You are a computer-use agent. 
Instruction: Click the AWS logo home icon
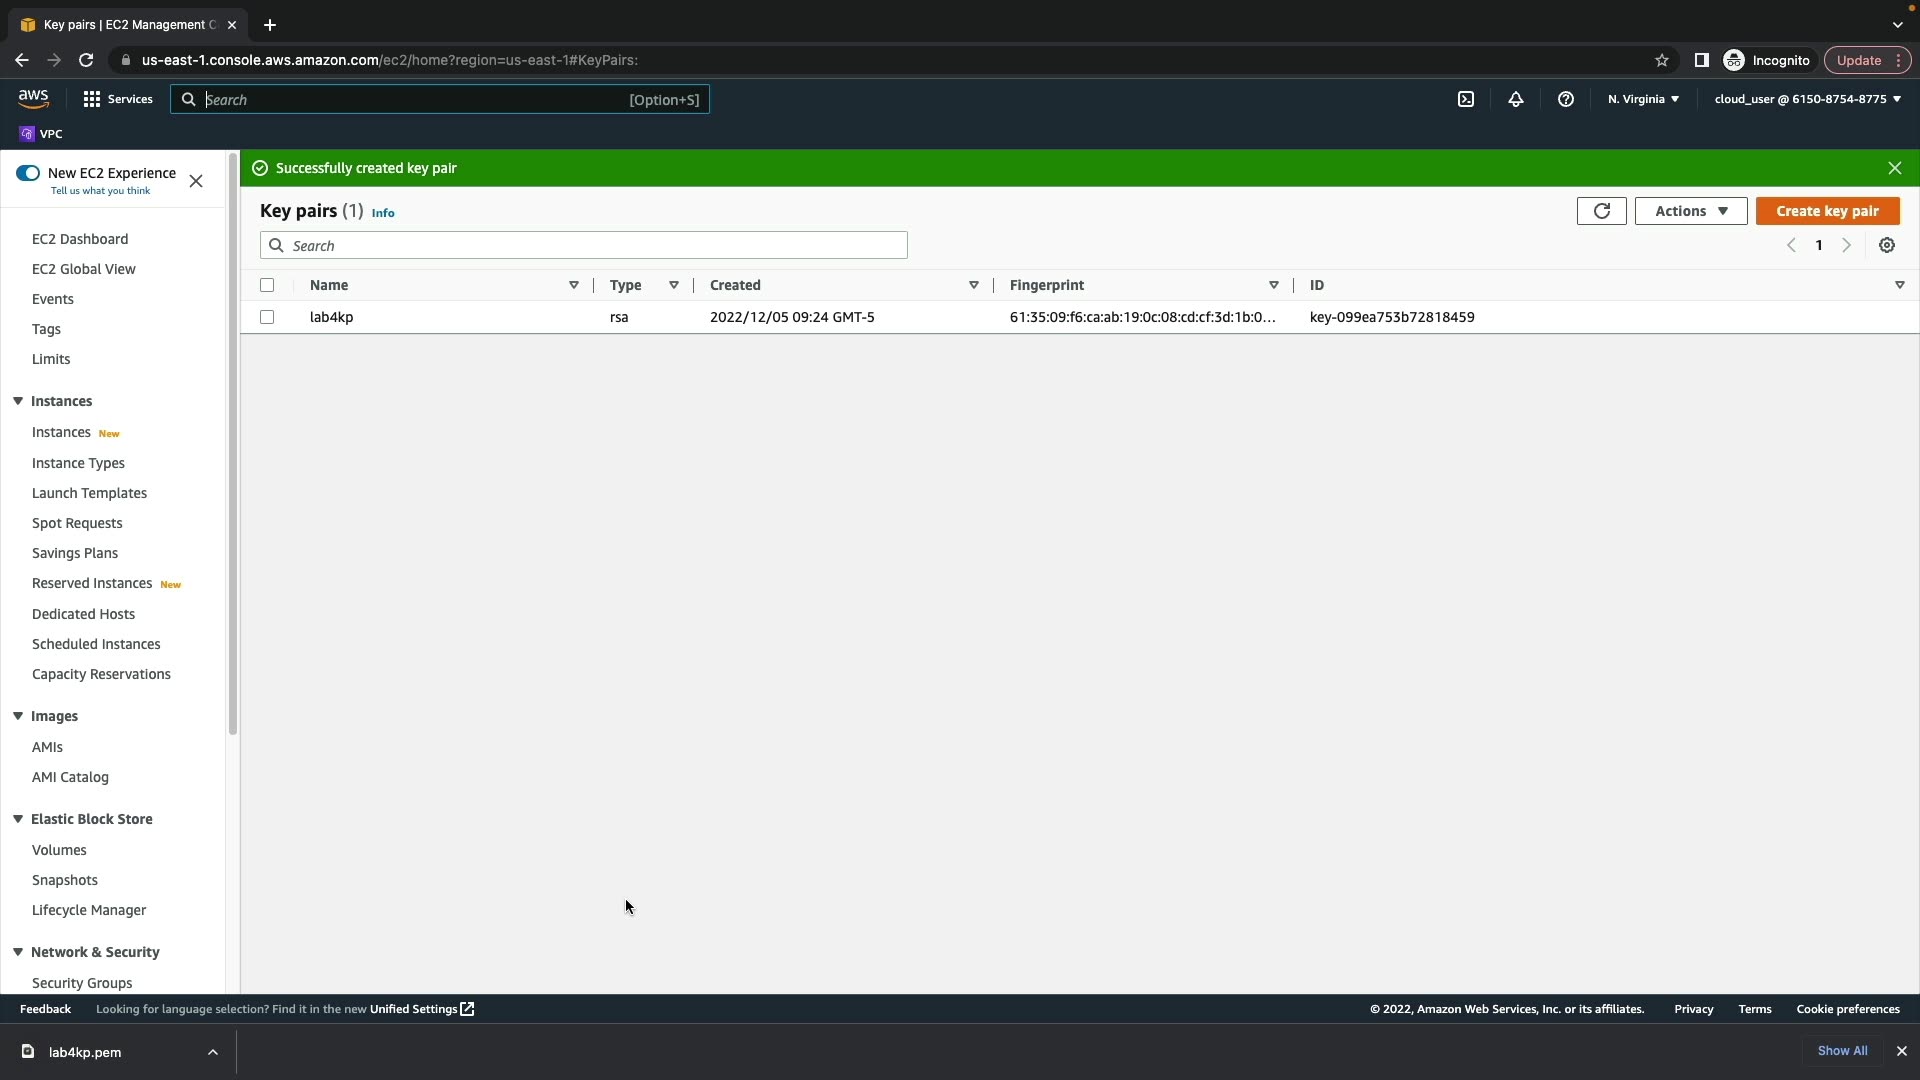[x=33, y=98]
